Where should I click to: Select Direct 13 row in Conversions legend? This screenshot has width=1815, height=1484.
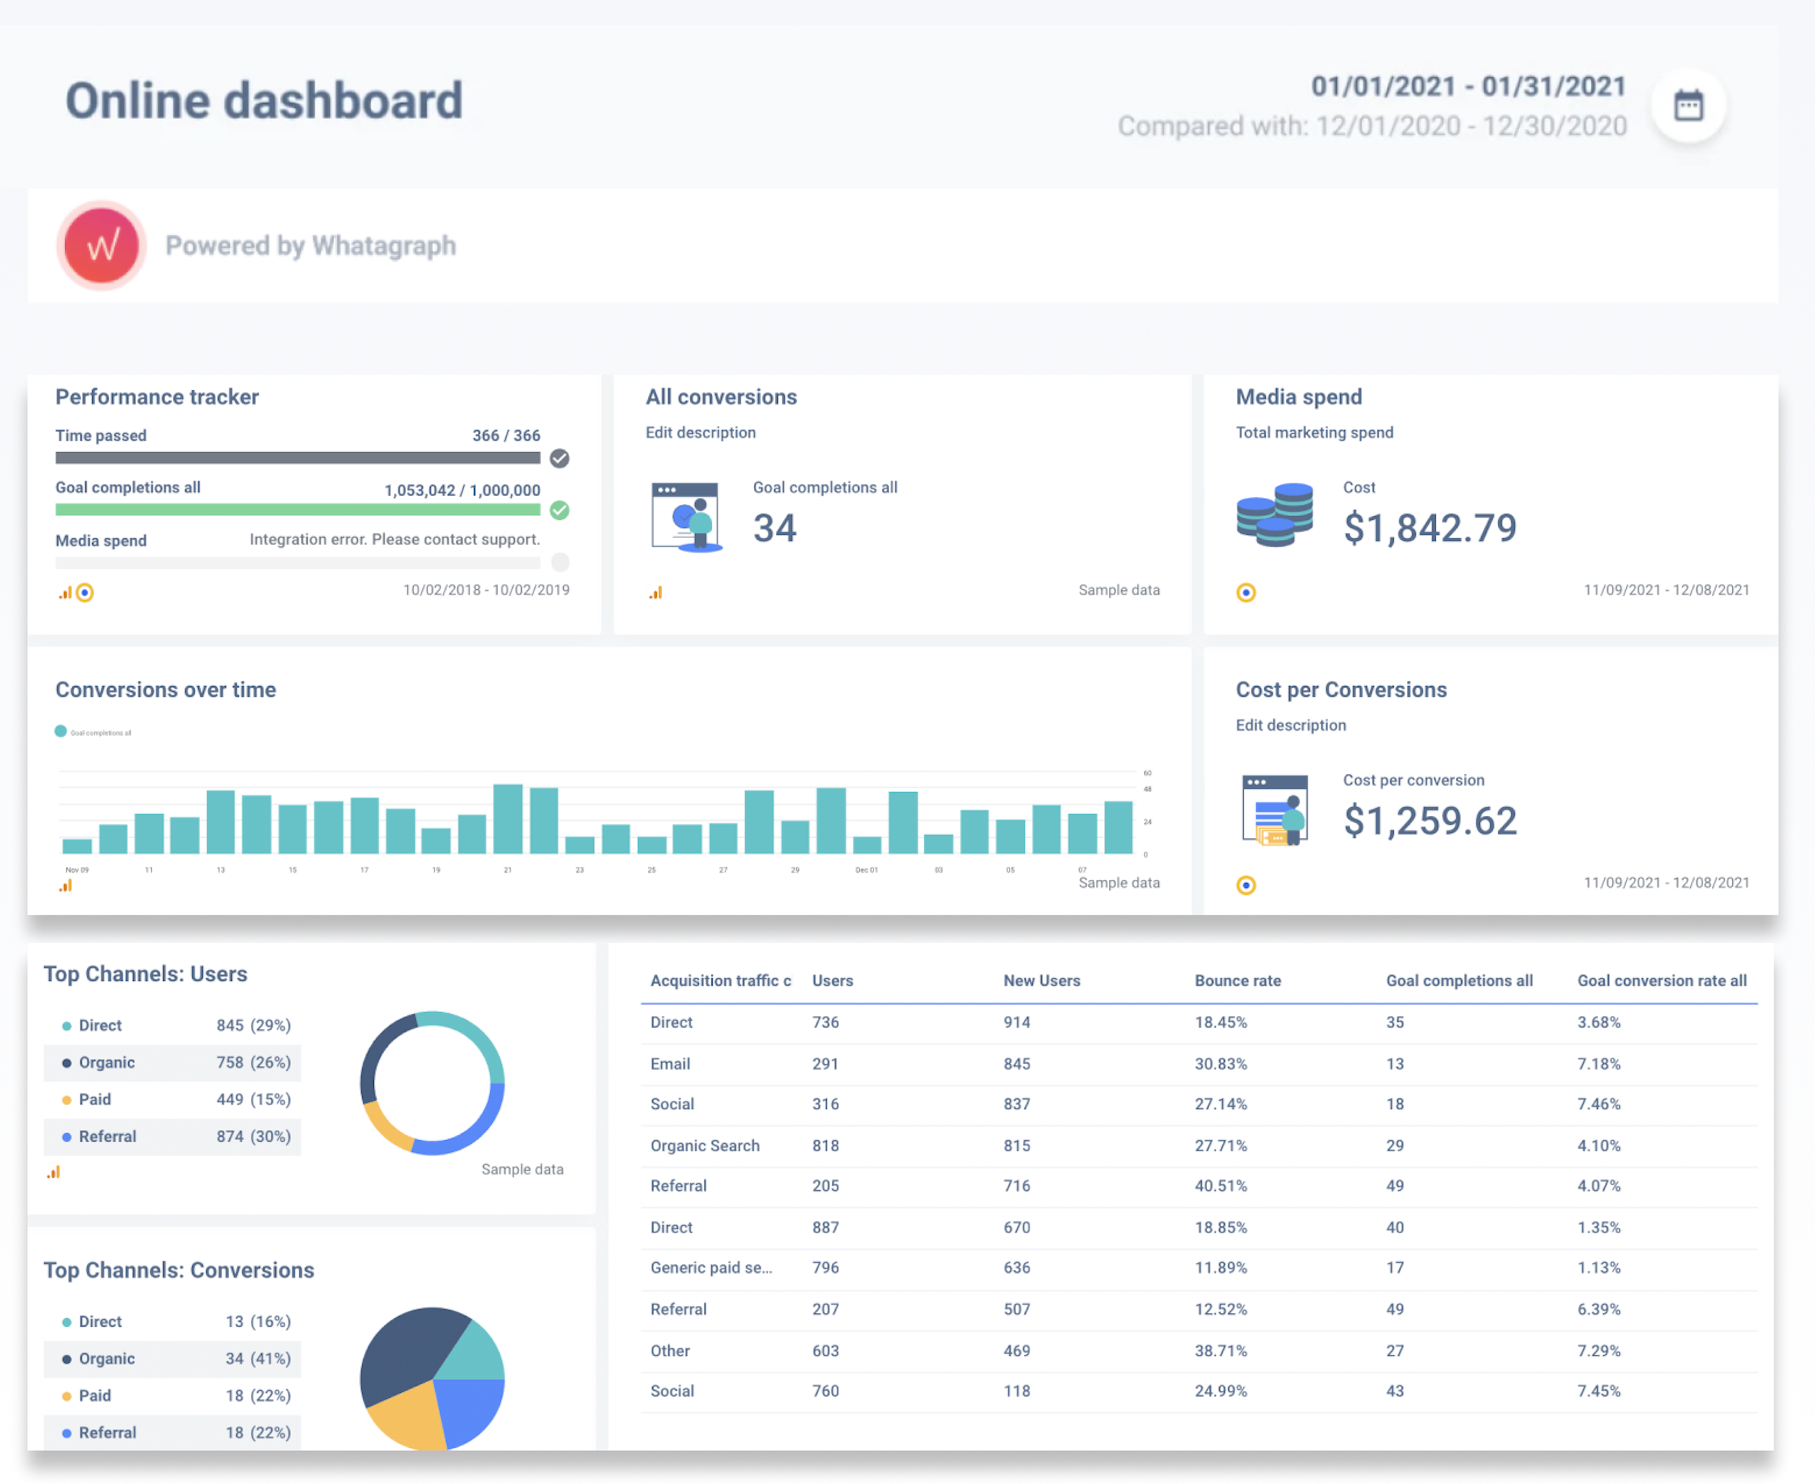pyautogui.click(x=173, y=1321)
